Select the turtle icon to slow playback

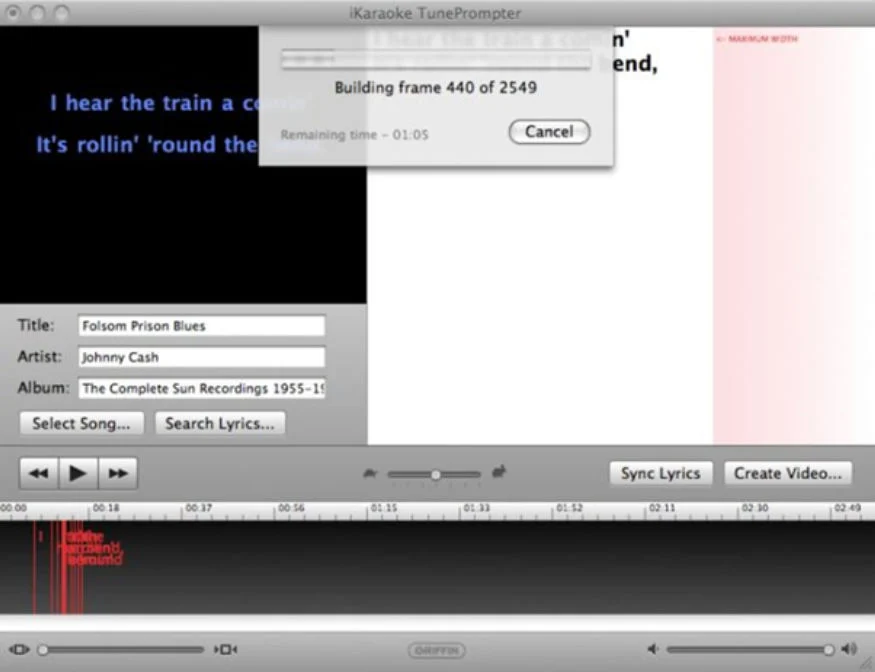click(369, 473)
